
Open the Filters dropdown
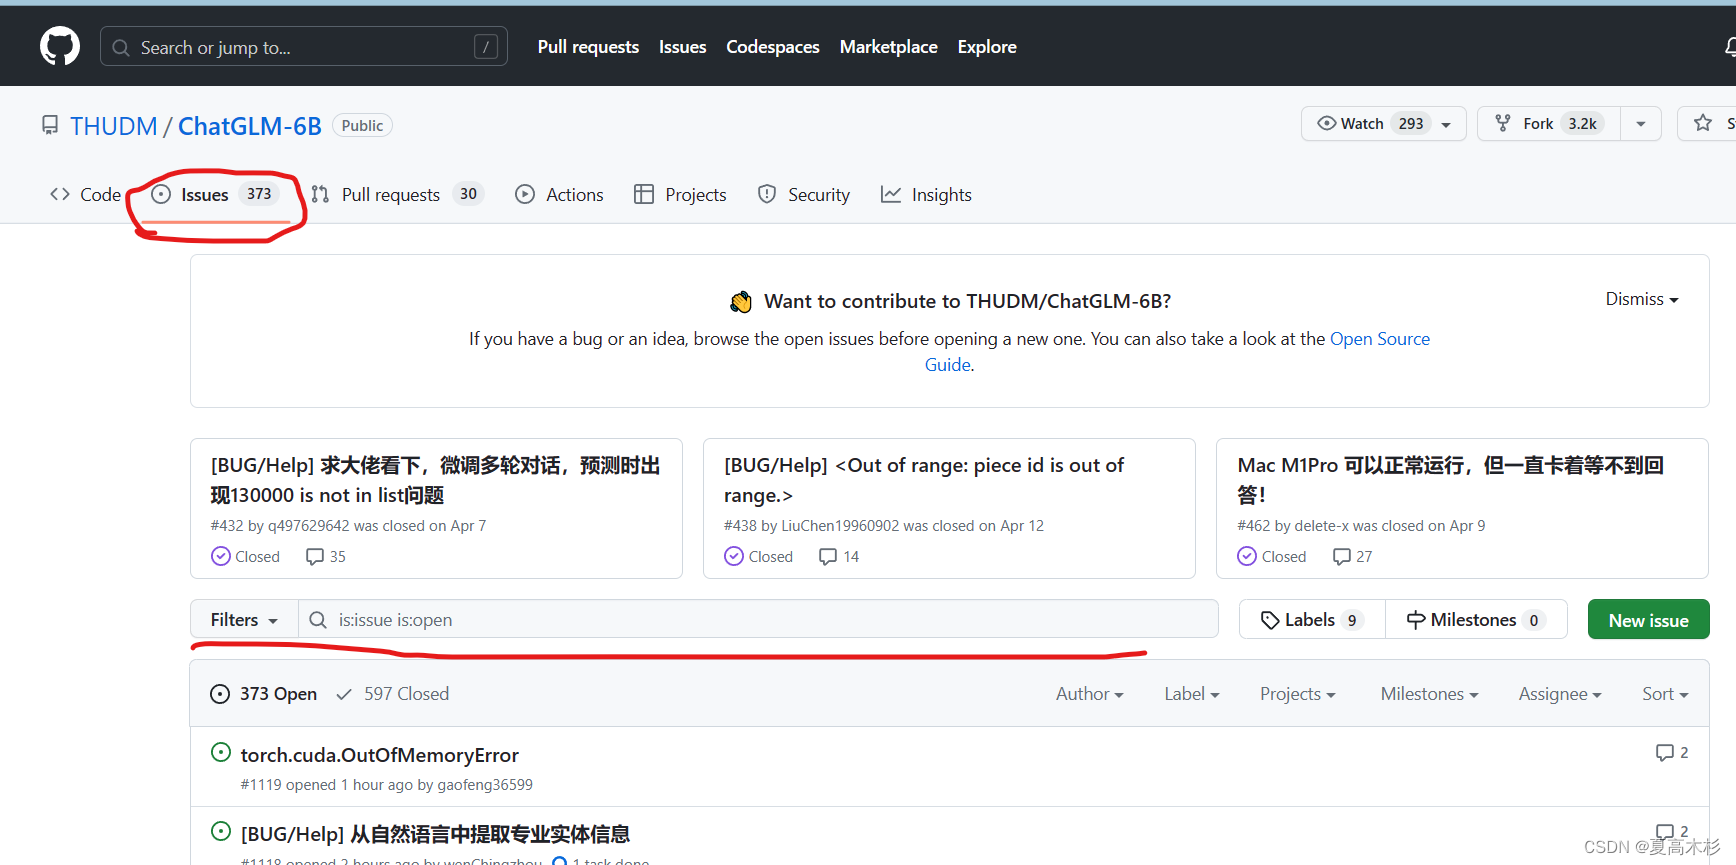pos(244,620)
